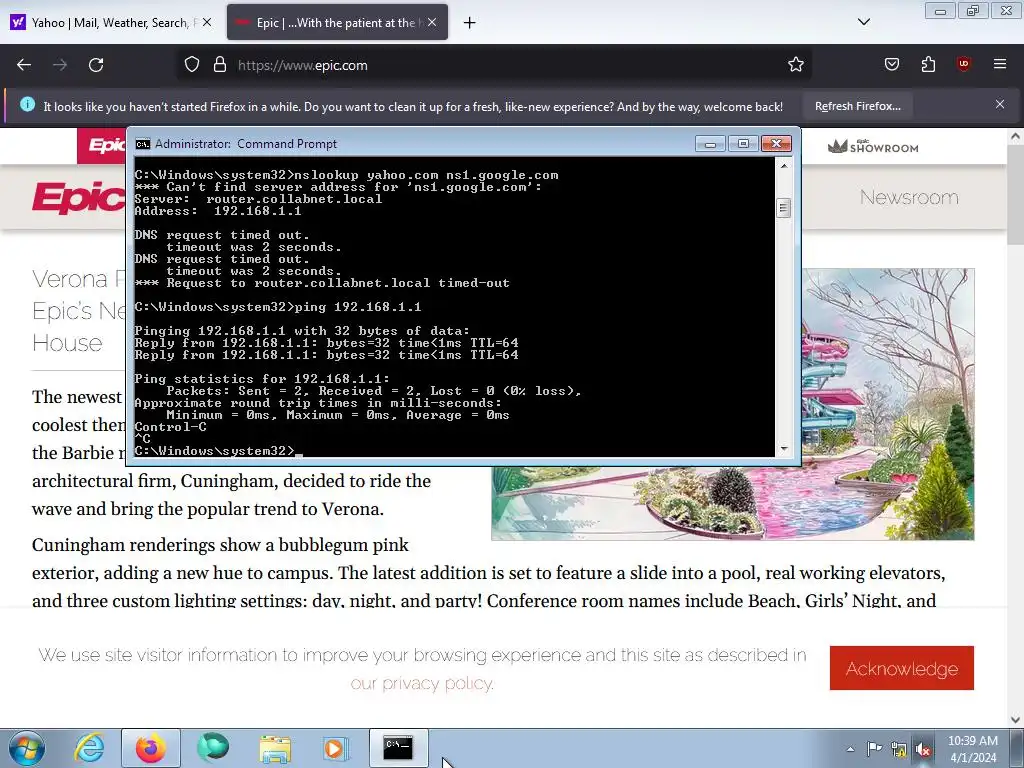Click the Firefox taskbar icon
Image resolution: width=1024 pixels, height=768 pixels.
pos(151,748)
